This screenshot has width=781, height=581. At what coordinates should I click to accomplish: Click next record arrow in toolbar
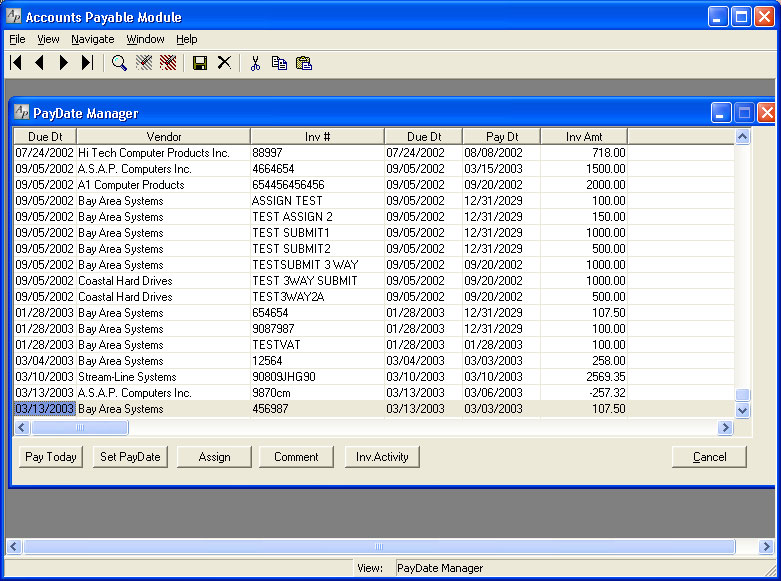tap(63, 63)
